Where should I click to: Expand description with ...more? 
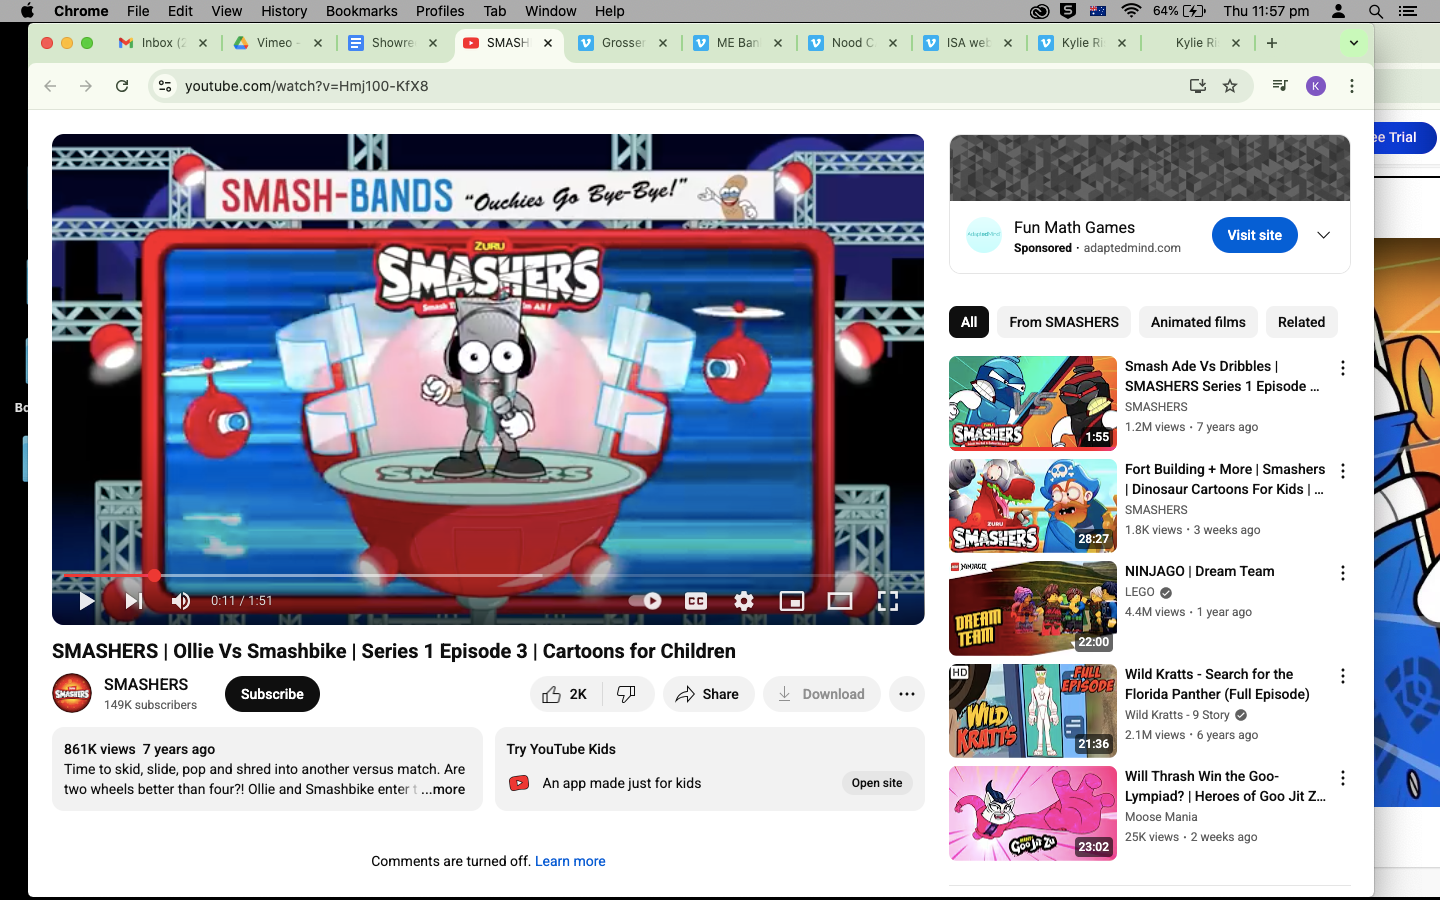443,789
